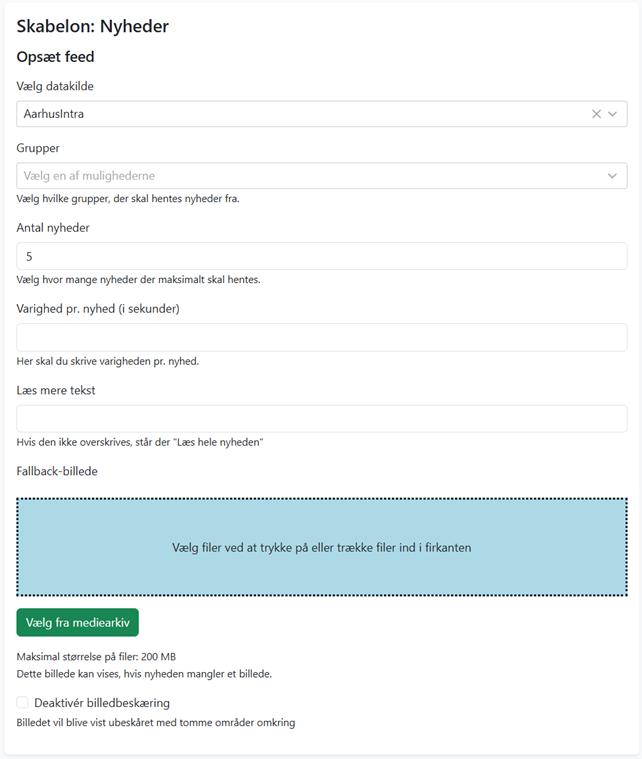The image size is (642, 759).
Task: Click the Varighed pr. nyhed input box
Action: tap(321, 337)
